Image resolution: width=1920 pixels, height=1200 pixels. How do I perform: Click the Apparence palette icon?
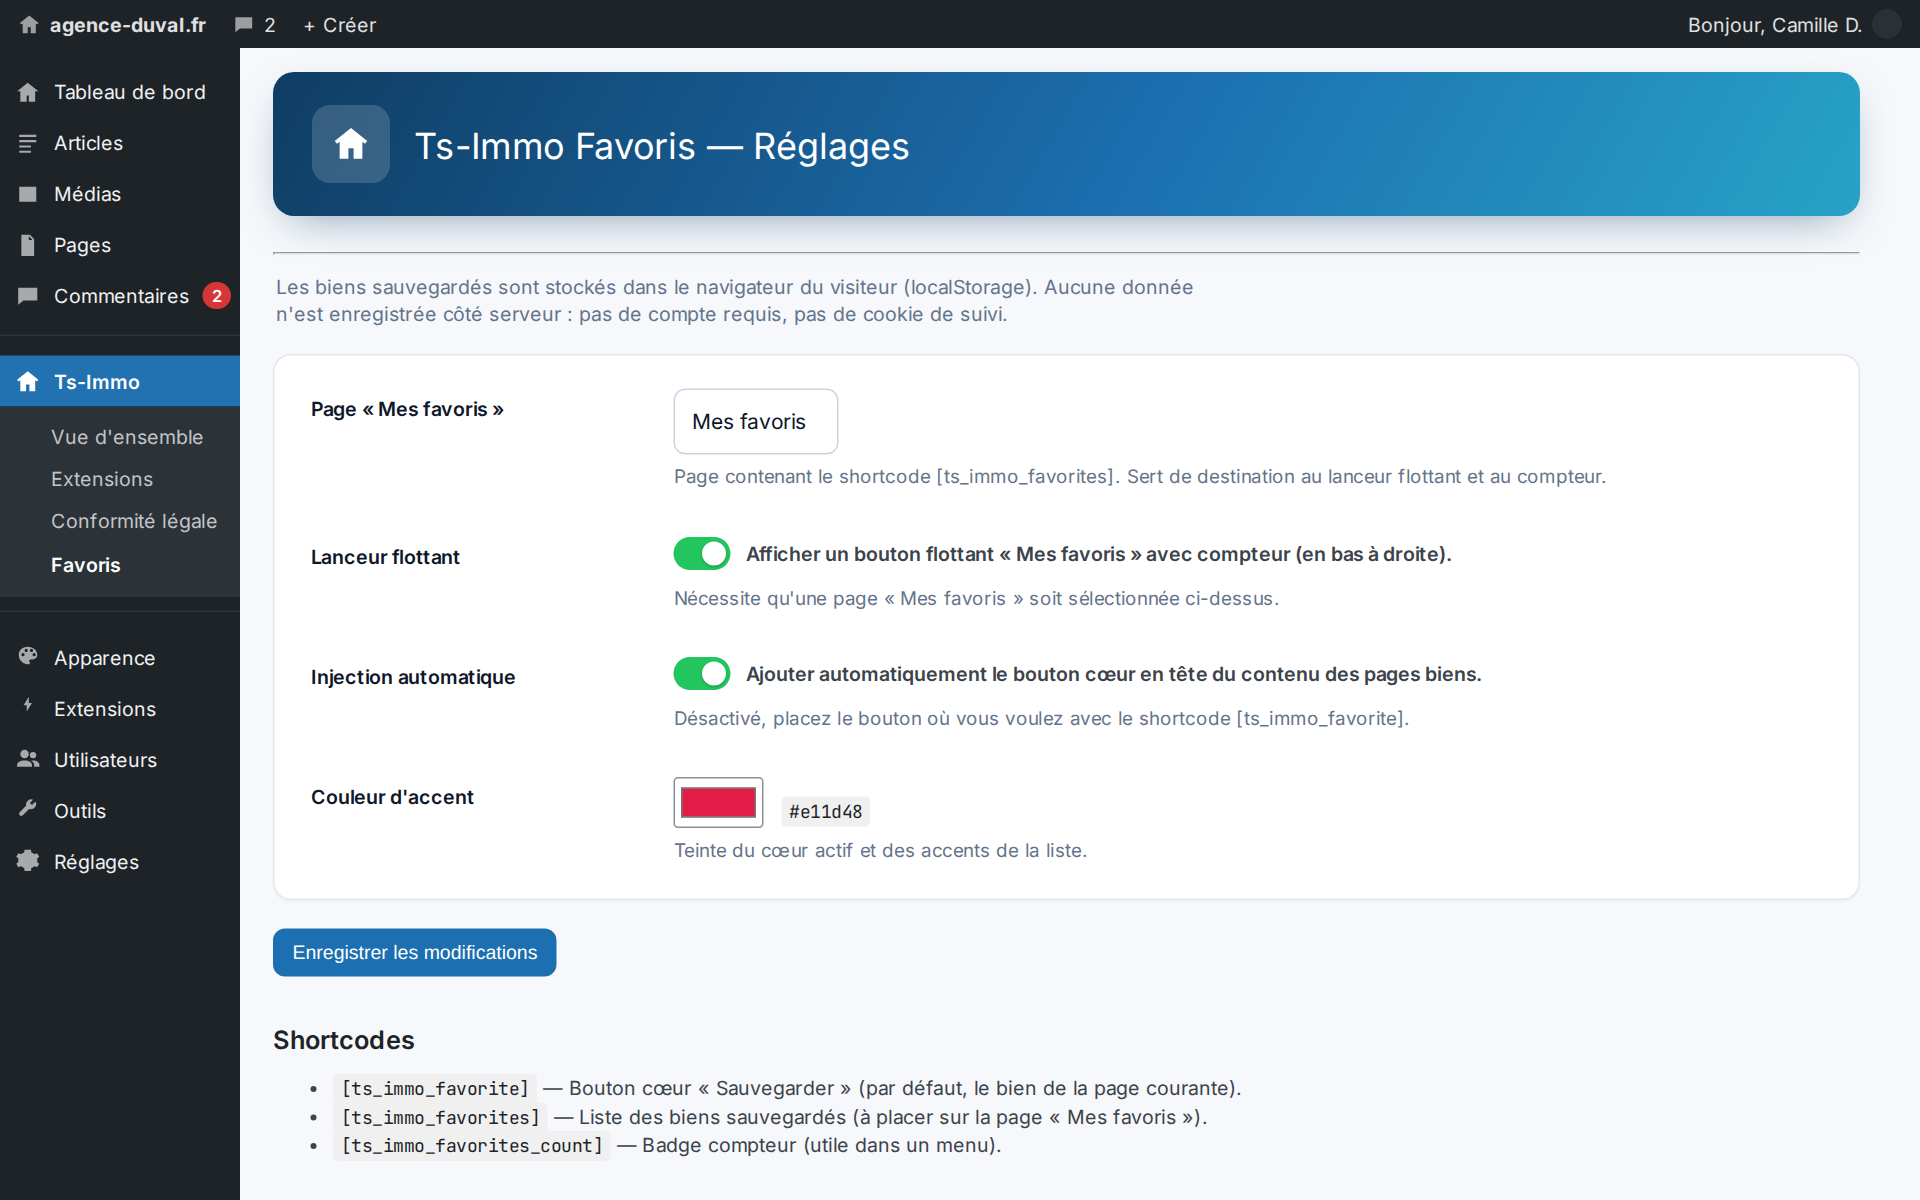click(28, 656)
